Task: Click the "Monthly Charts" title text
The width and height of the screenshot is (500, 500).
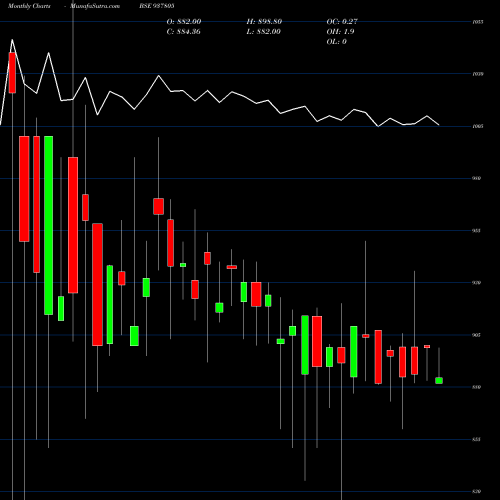Action: tap(29, 6)
